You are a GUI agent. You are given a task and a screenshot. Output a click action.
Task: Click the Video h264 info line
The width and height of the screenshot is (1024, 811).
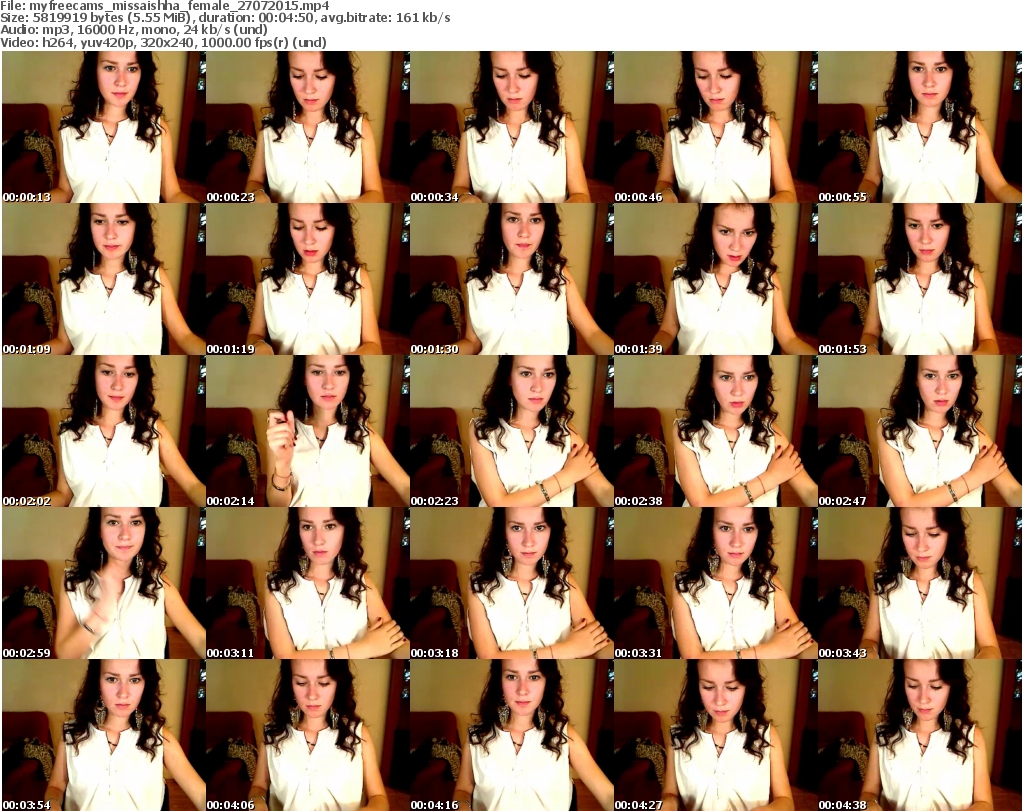pyautogui.click(x=163, y=42)
